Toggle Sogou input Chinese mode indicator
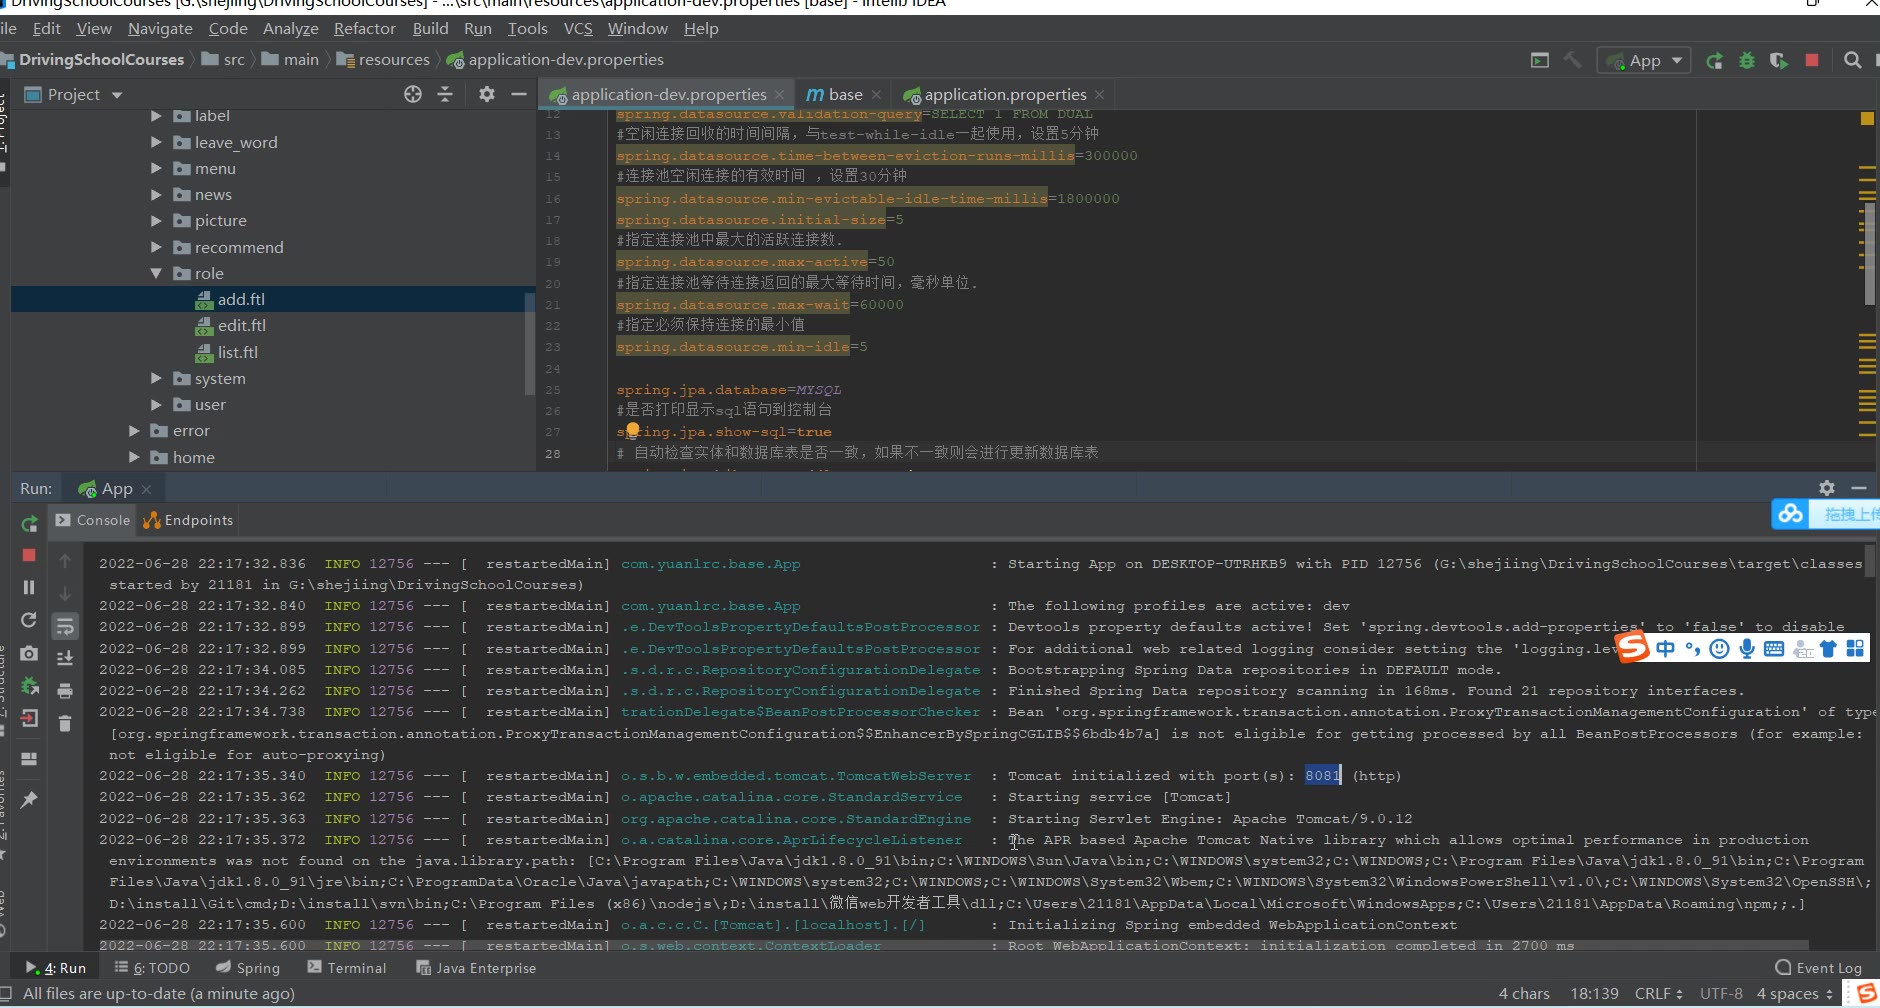The height and width of the screenshot is (1008, 1880). [x=1665, y=649]
